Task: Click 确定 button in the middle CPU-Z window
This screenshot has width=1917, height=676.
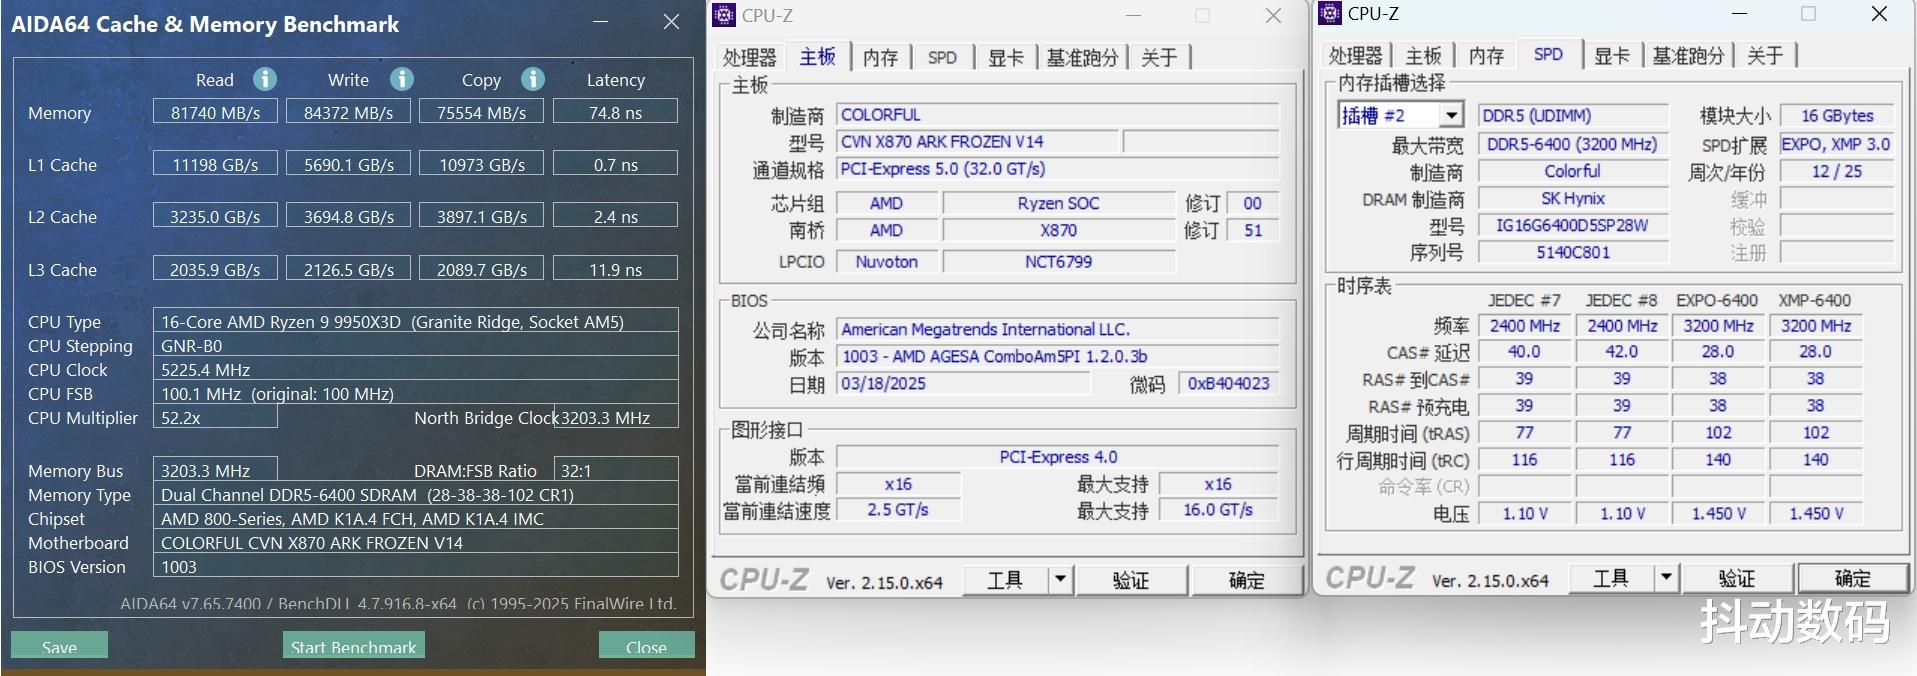Action: [x=1246, y=579]
